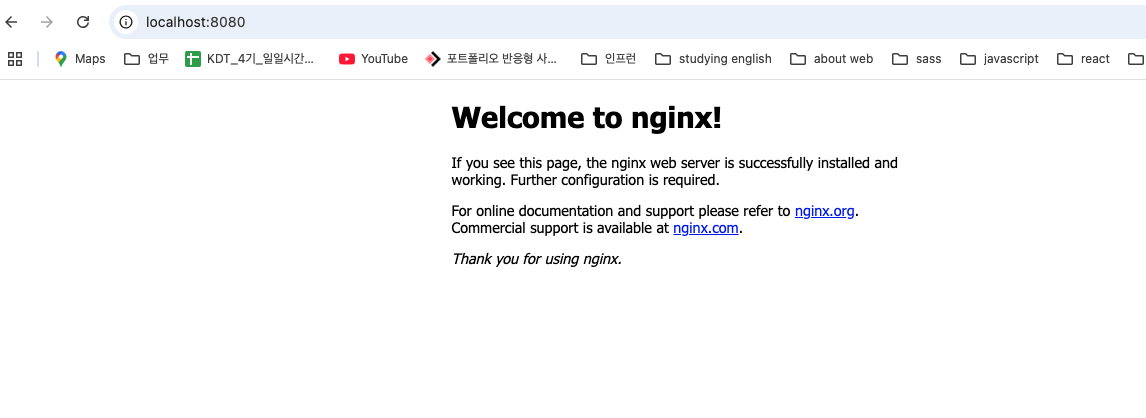
Task: Open the KDT_4기_일일시간 spreadsheet bookmark
Action: [250, 59]
